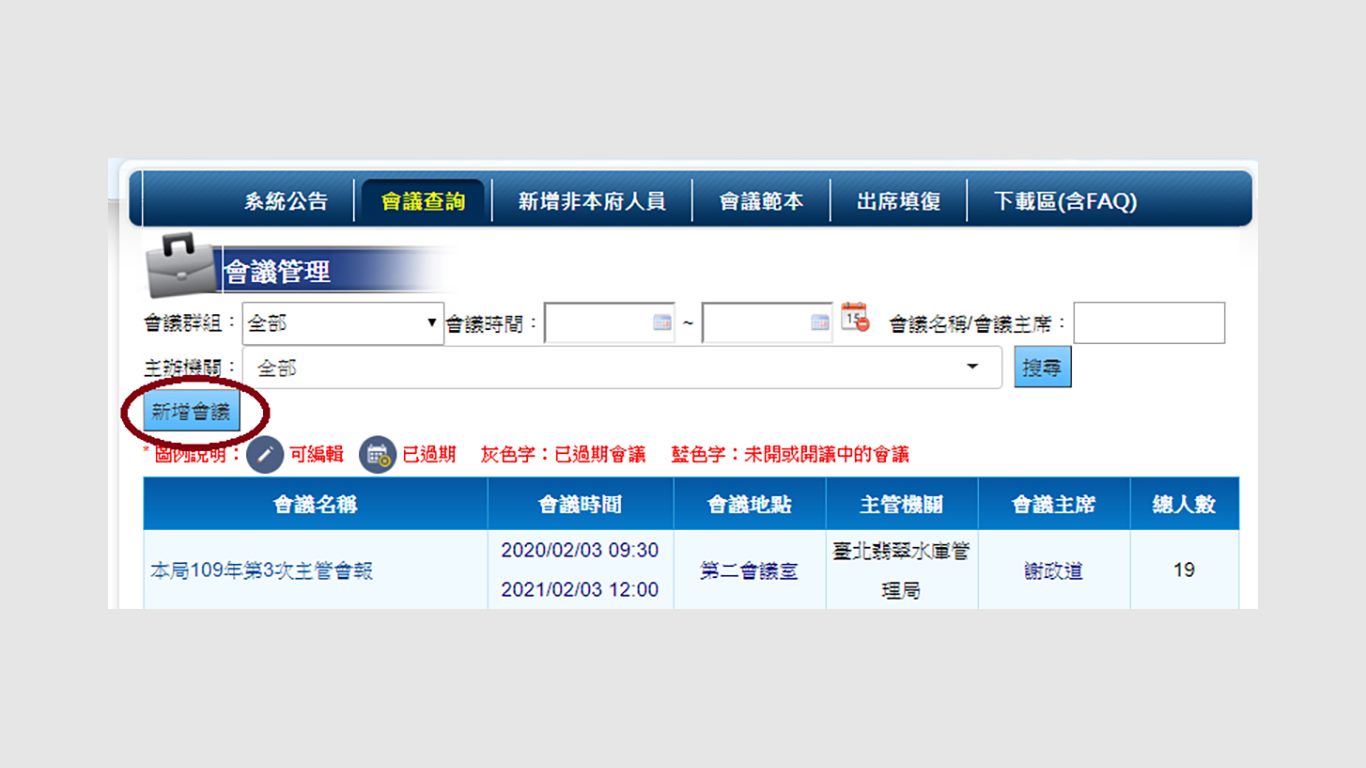Click the 總人數 column header
The image size is (1366, 768).
pos(1184,504)
